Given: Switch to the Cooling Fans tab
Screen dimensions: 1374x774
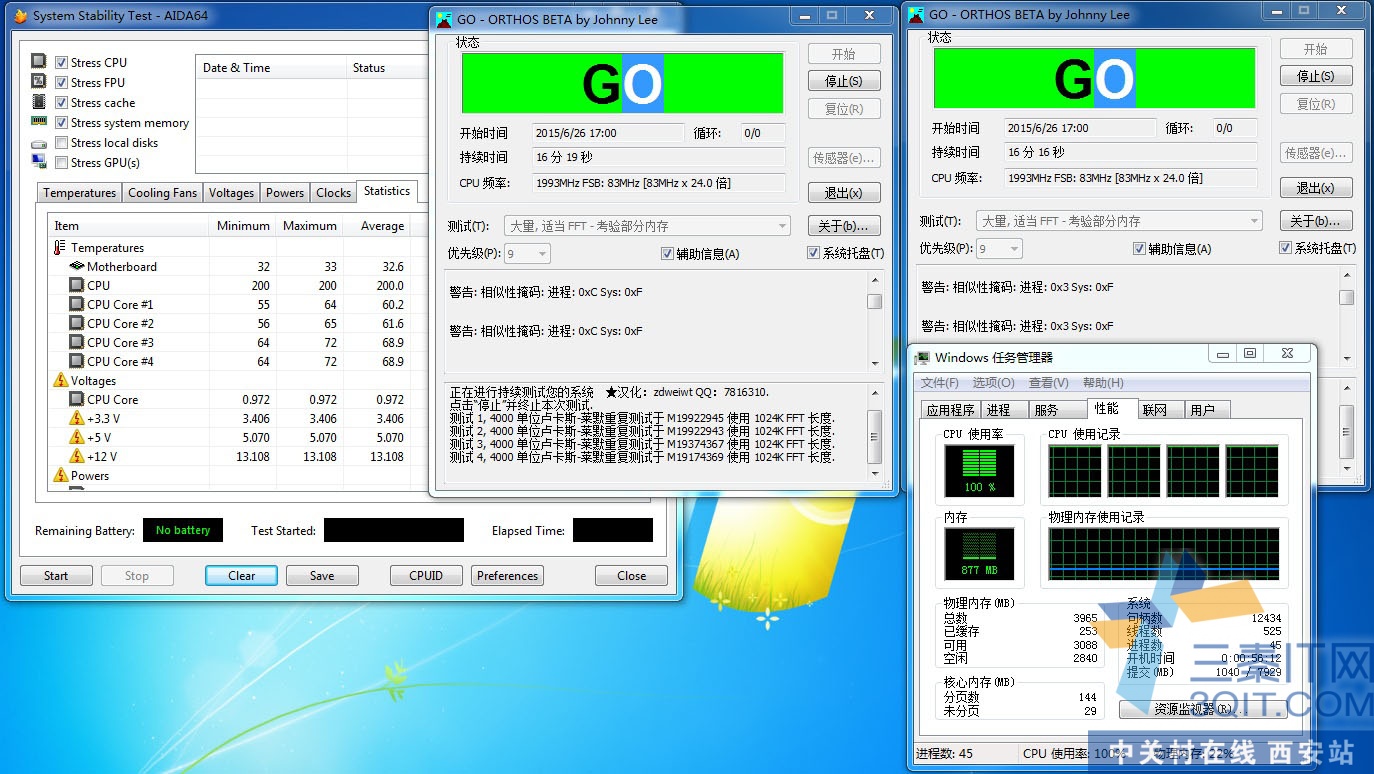Looking at the screenshot, I should tap(163, 193).
